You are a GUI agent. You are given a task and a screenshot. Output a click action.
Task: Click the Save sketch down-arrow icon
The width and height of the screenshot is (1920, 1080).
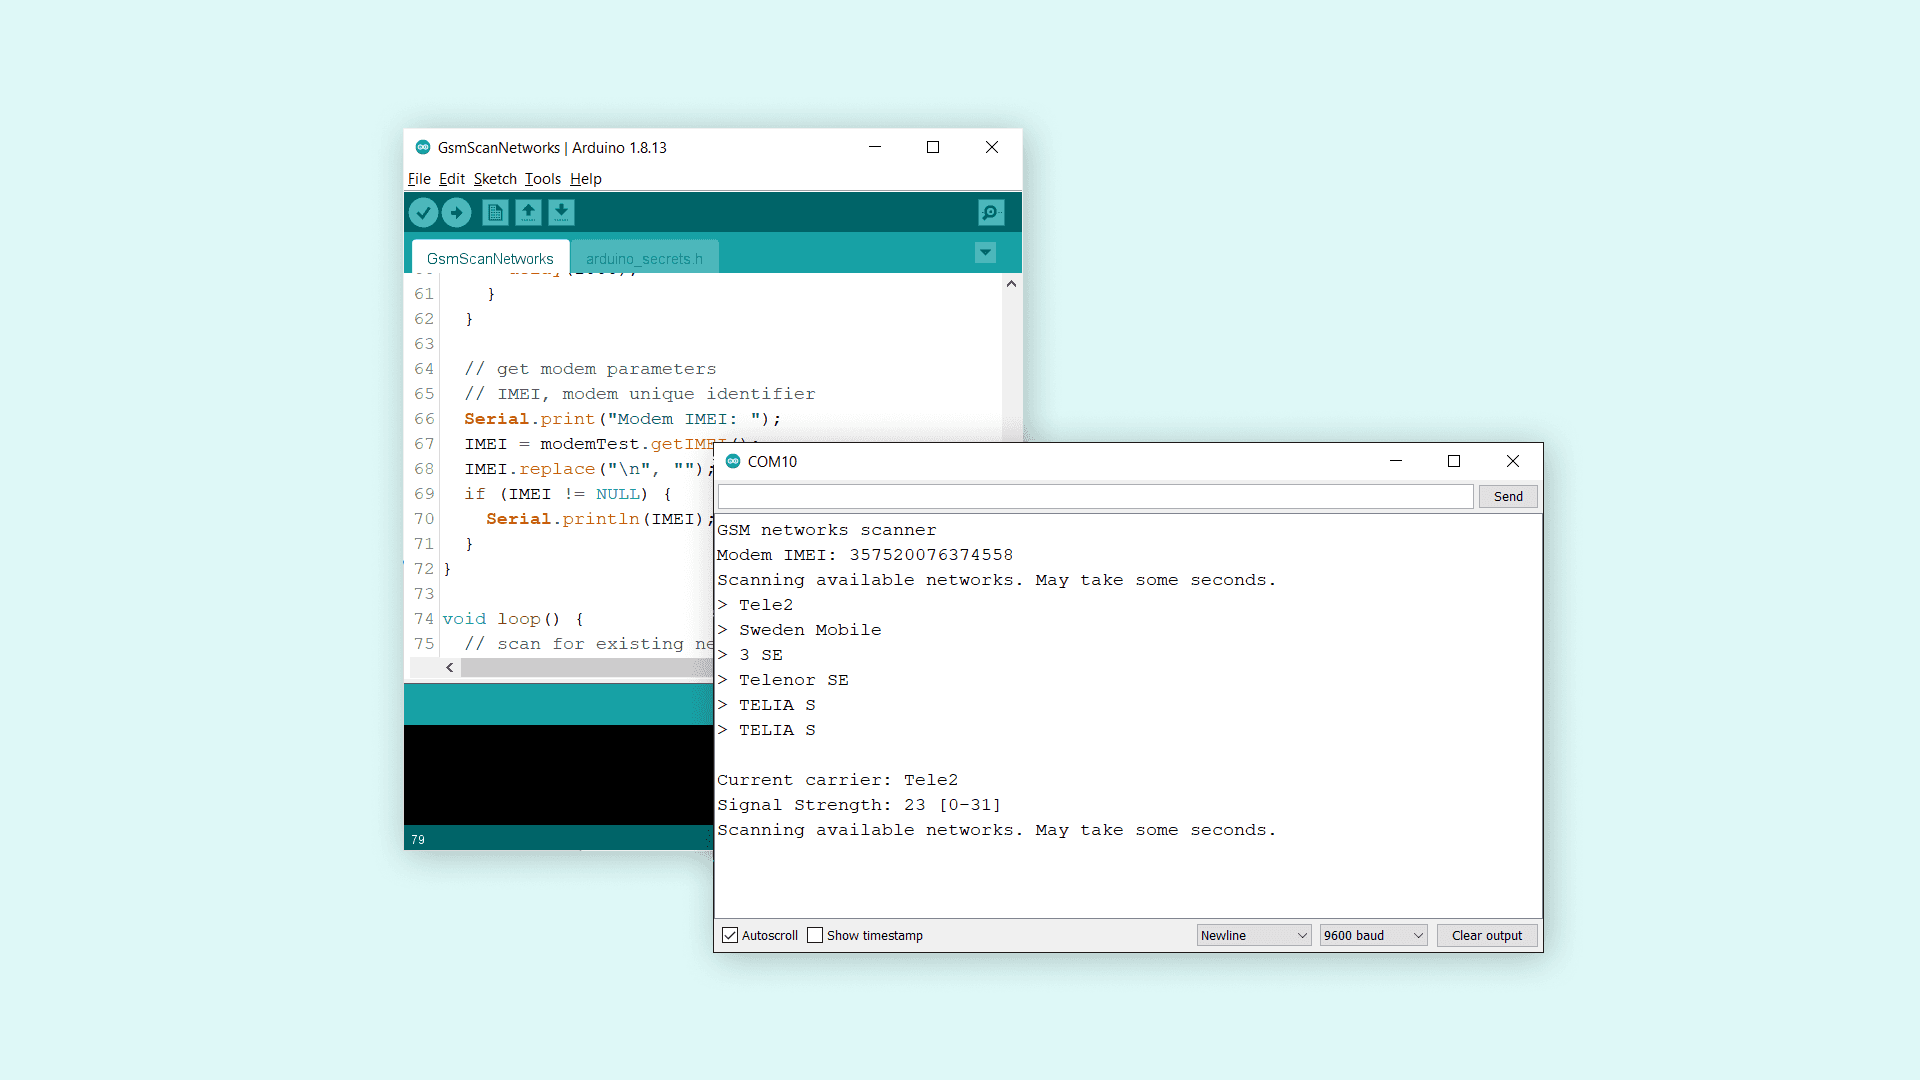click(561, 212)
